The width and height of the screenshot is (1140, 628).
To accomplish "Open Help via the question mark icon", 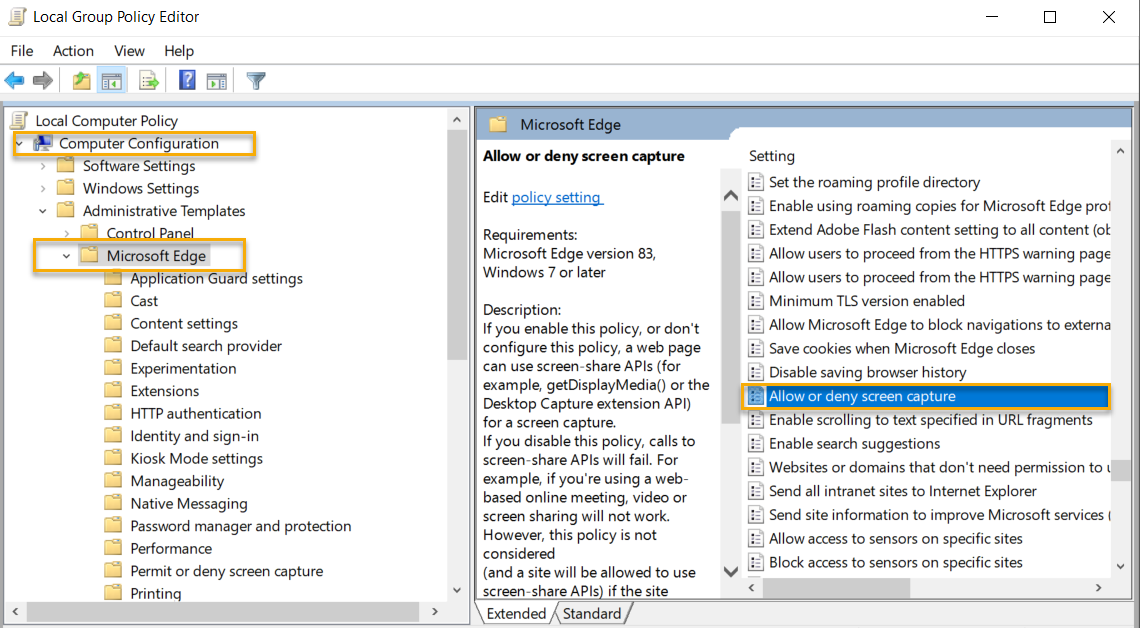I will point(186,80).
